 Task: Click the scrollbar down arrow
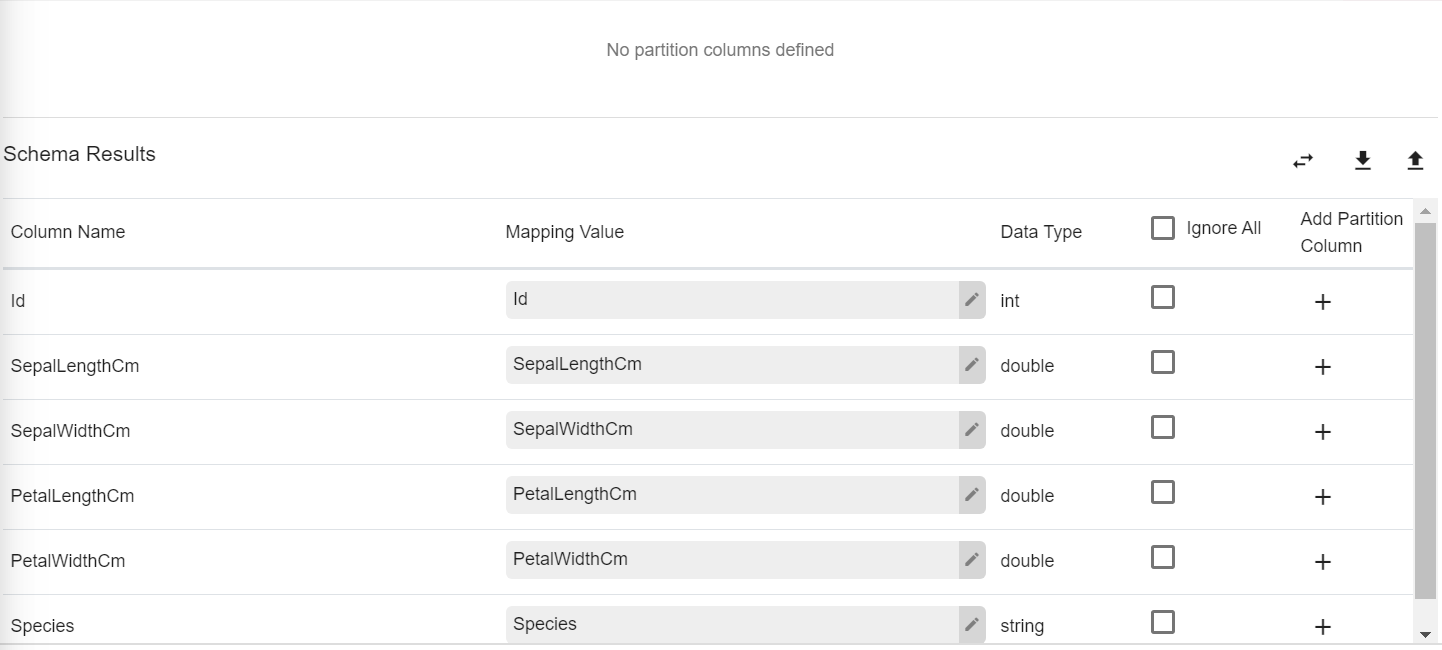point(1425,634)
